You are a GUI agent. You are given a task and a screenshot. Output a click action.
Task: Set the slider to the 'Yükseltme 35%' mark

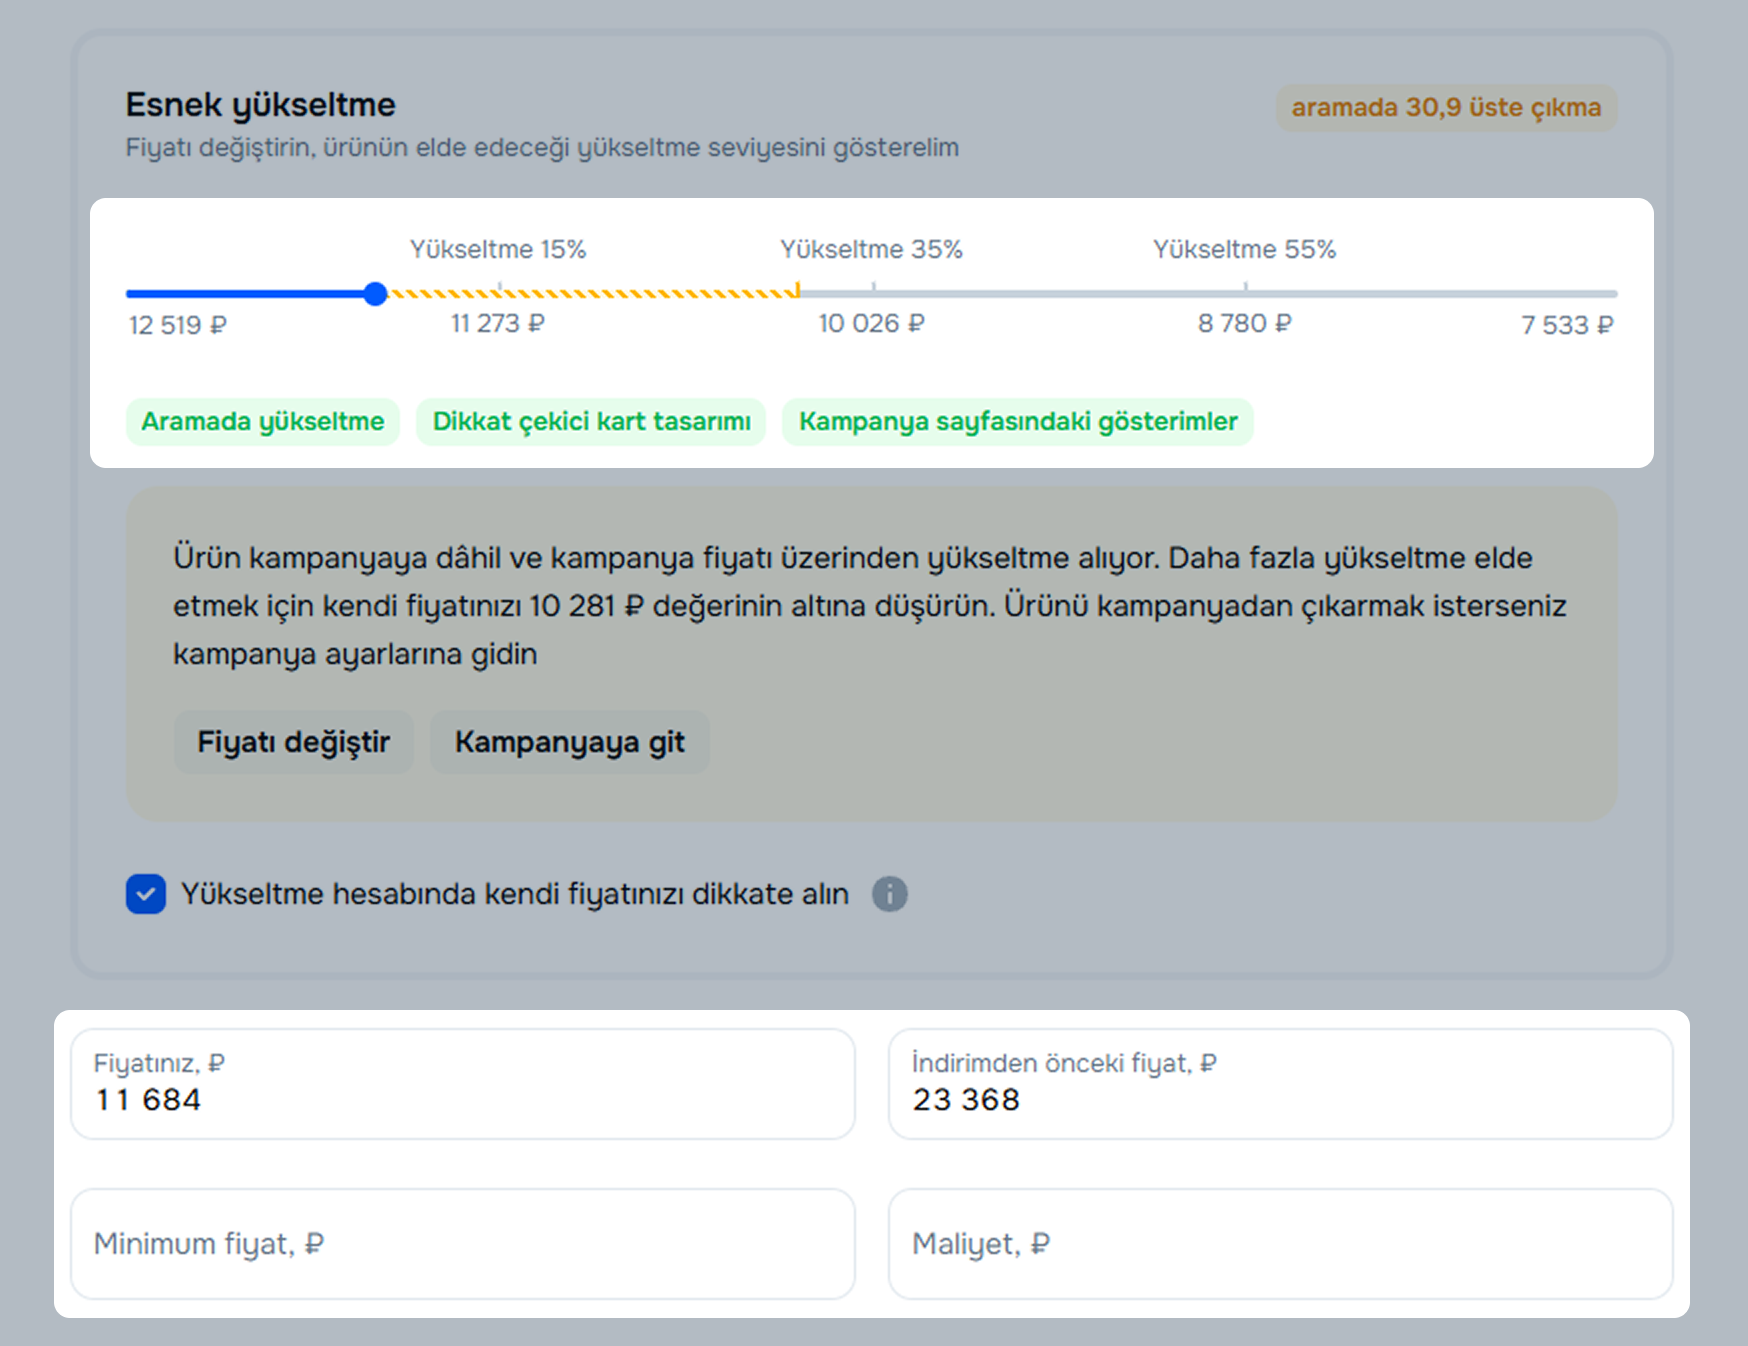tap(873, 293)
